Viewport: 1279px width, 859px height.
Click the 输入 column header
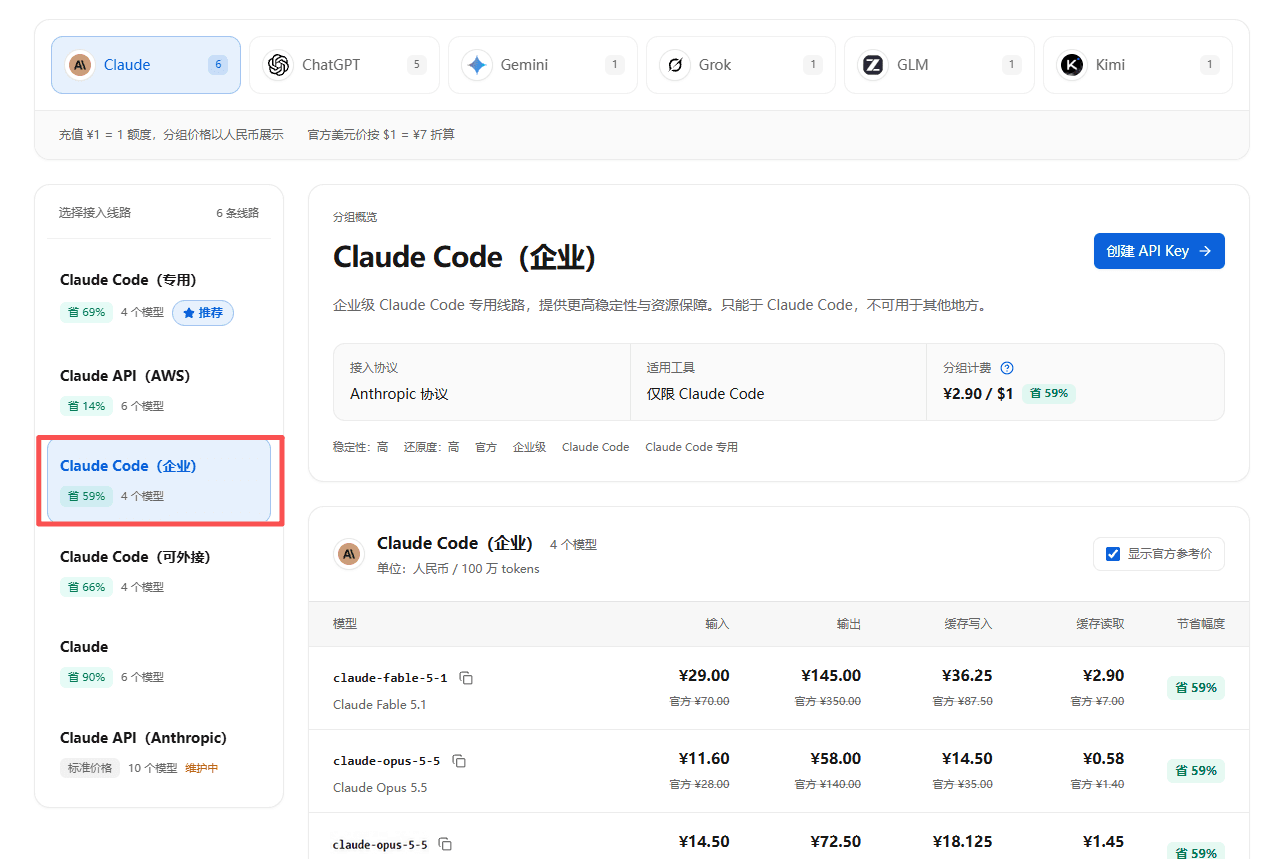[717, 624]
